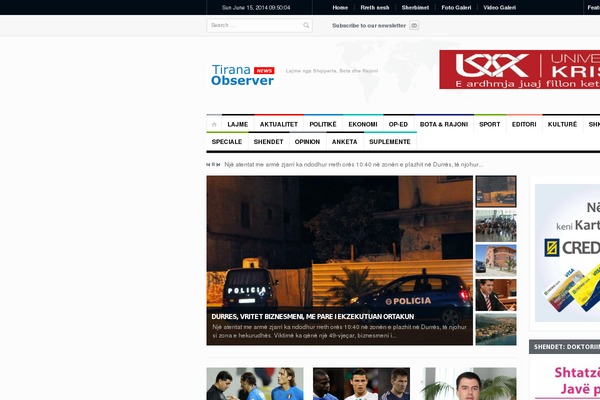Image resolution: width=600 pixels, height=400 pixels.
Task: Open headline DURRES, VRITET BIZNESMENI article
Action: 313,317
